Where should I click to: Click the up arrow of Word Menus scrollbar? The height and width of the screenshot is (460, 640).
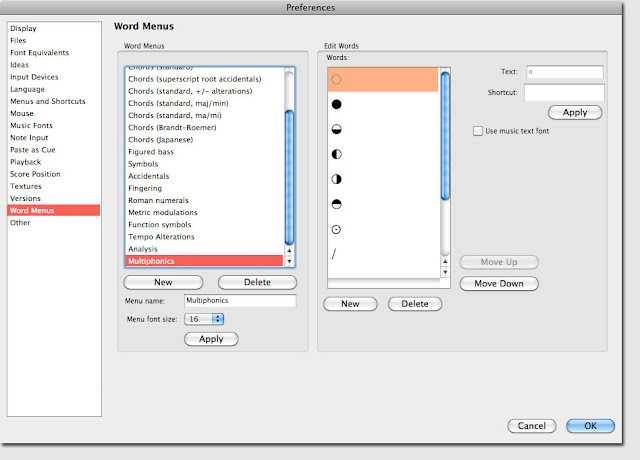289,251
